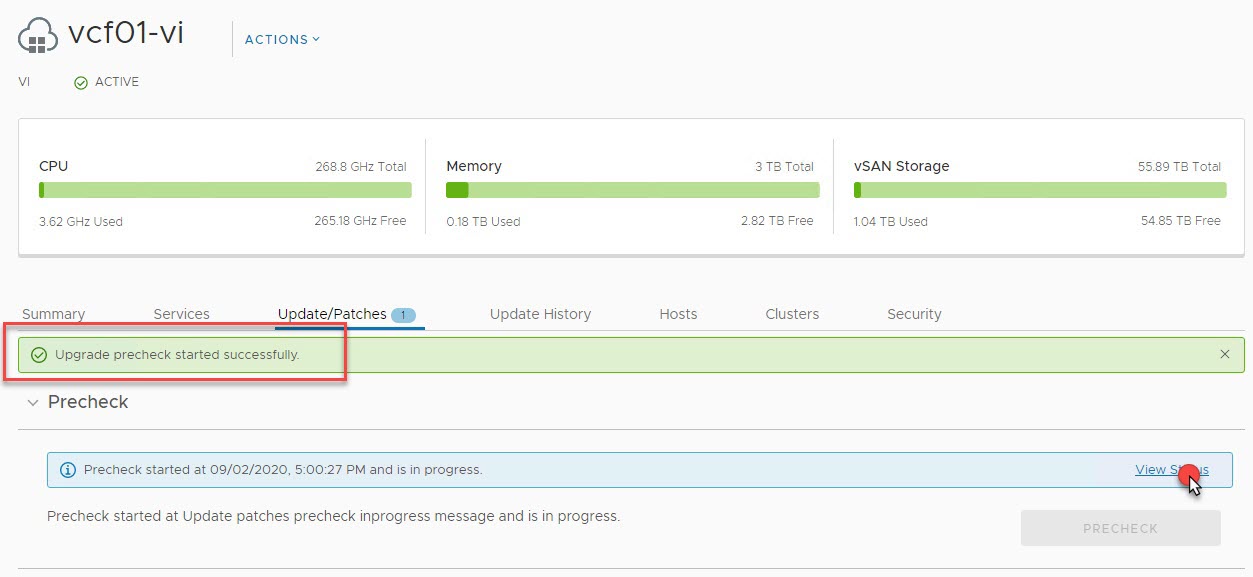The image size is (1253, 577).
Task: Click the Precheck section heading
Action: pyautogui.click(x=88, y=402)
